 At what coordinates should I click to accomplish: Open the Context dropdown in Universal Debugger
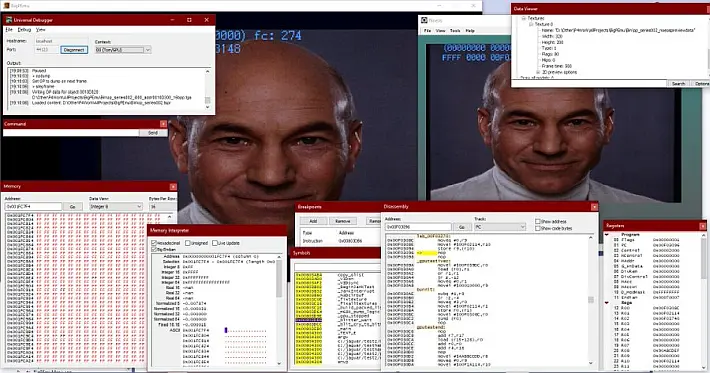click(x=123, y=50)
